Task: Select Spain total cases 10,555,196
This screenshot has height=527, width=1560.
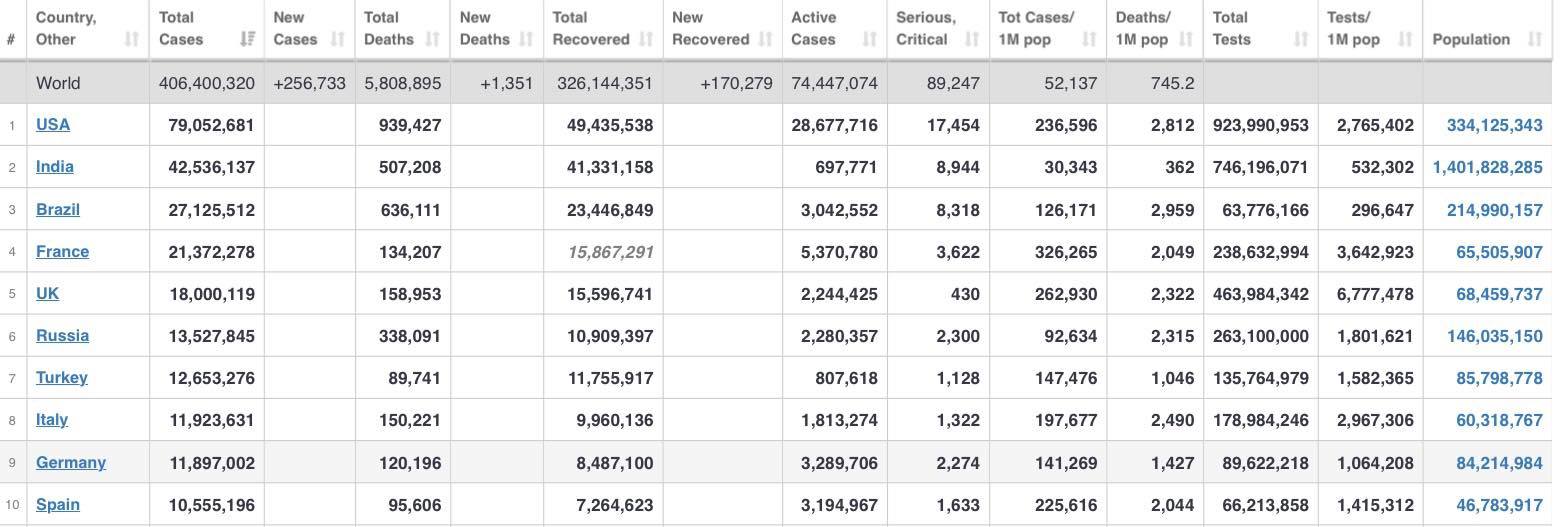Action: (211, 505)
